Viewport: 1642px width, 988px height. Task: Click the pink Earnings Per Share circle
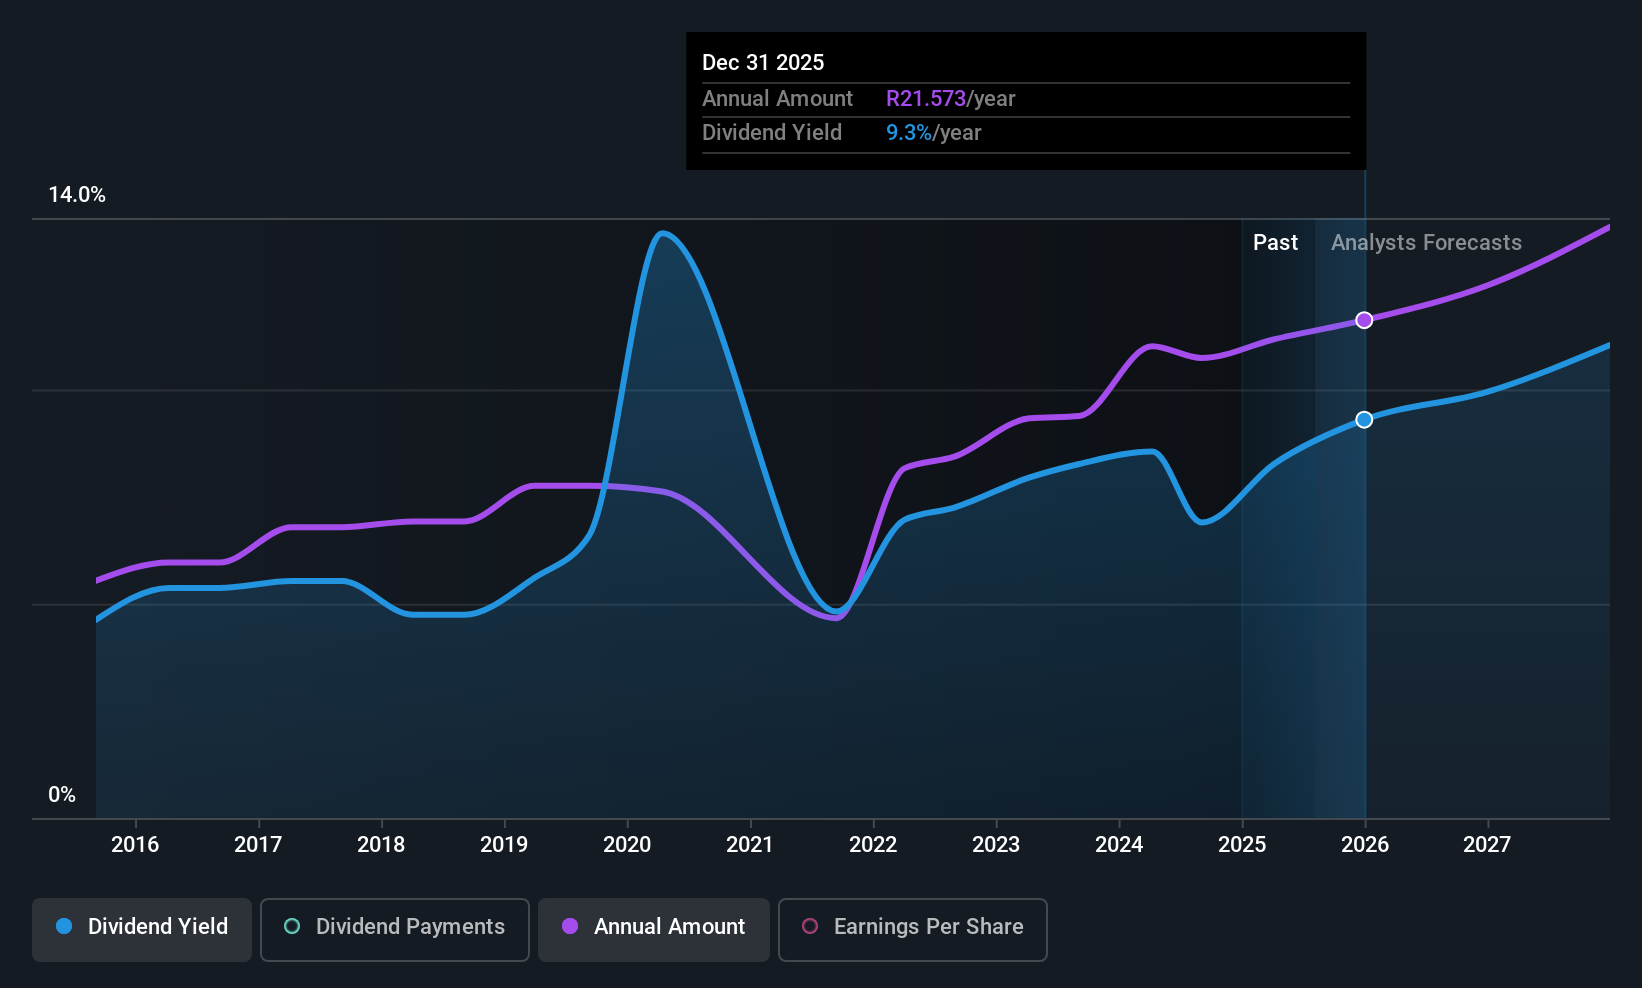[810, 926]
